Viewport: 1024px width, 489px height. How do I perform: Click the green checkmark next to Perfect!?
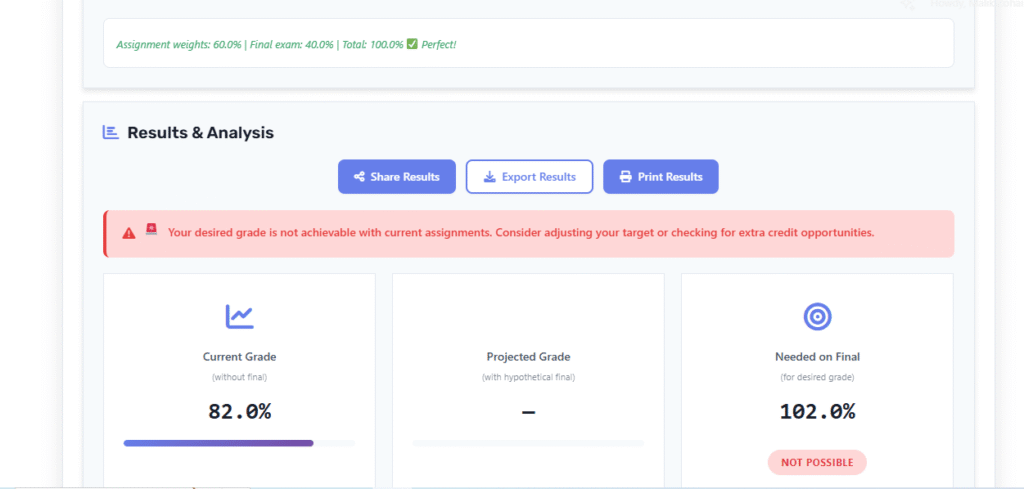[x=412, y=45]
